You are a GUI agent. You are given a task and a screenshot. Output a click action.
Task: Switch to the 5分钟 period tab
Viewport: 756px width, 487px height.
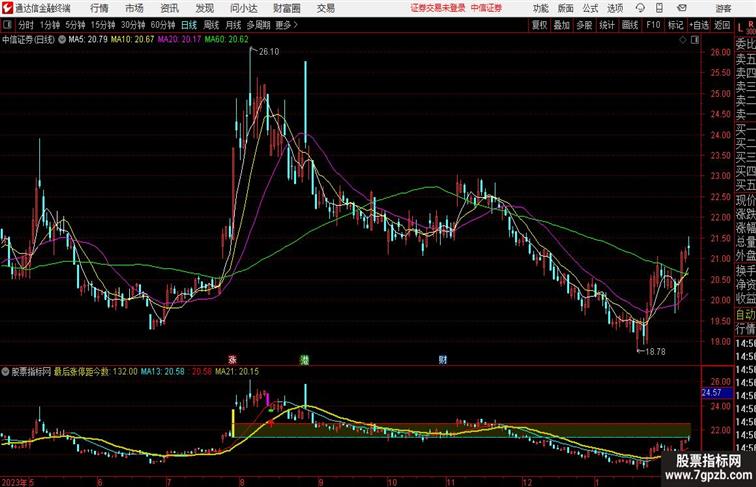pos(75,25)
